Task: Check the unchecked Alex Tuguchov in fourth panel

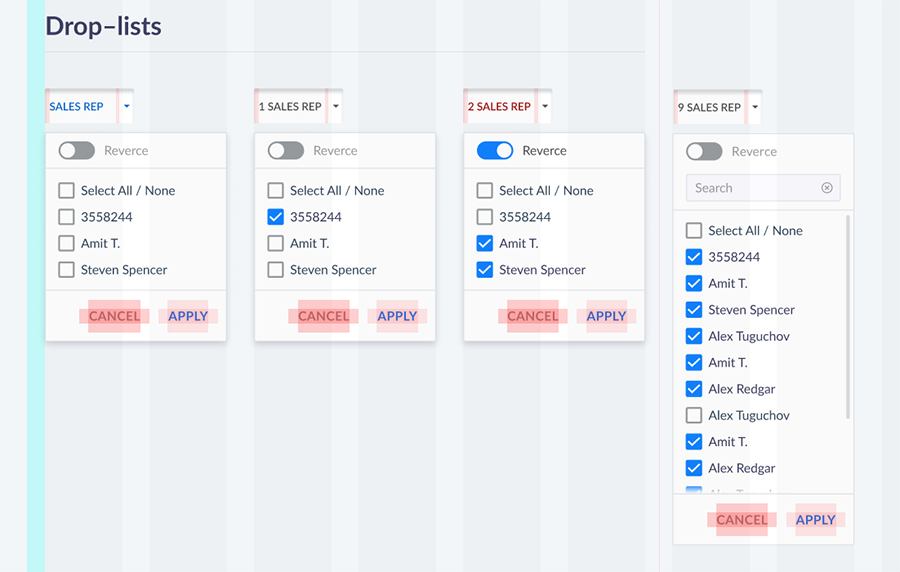Action: [x=694, y=415]
